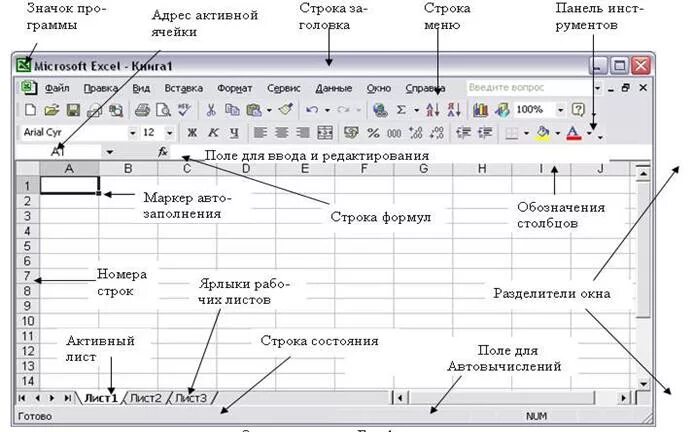The image size is (694, 432).
Task: Open the Правка menu
Action: point(100,89)
